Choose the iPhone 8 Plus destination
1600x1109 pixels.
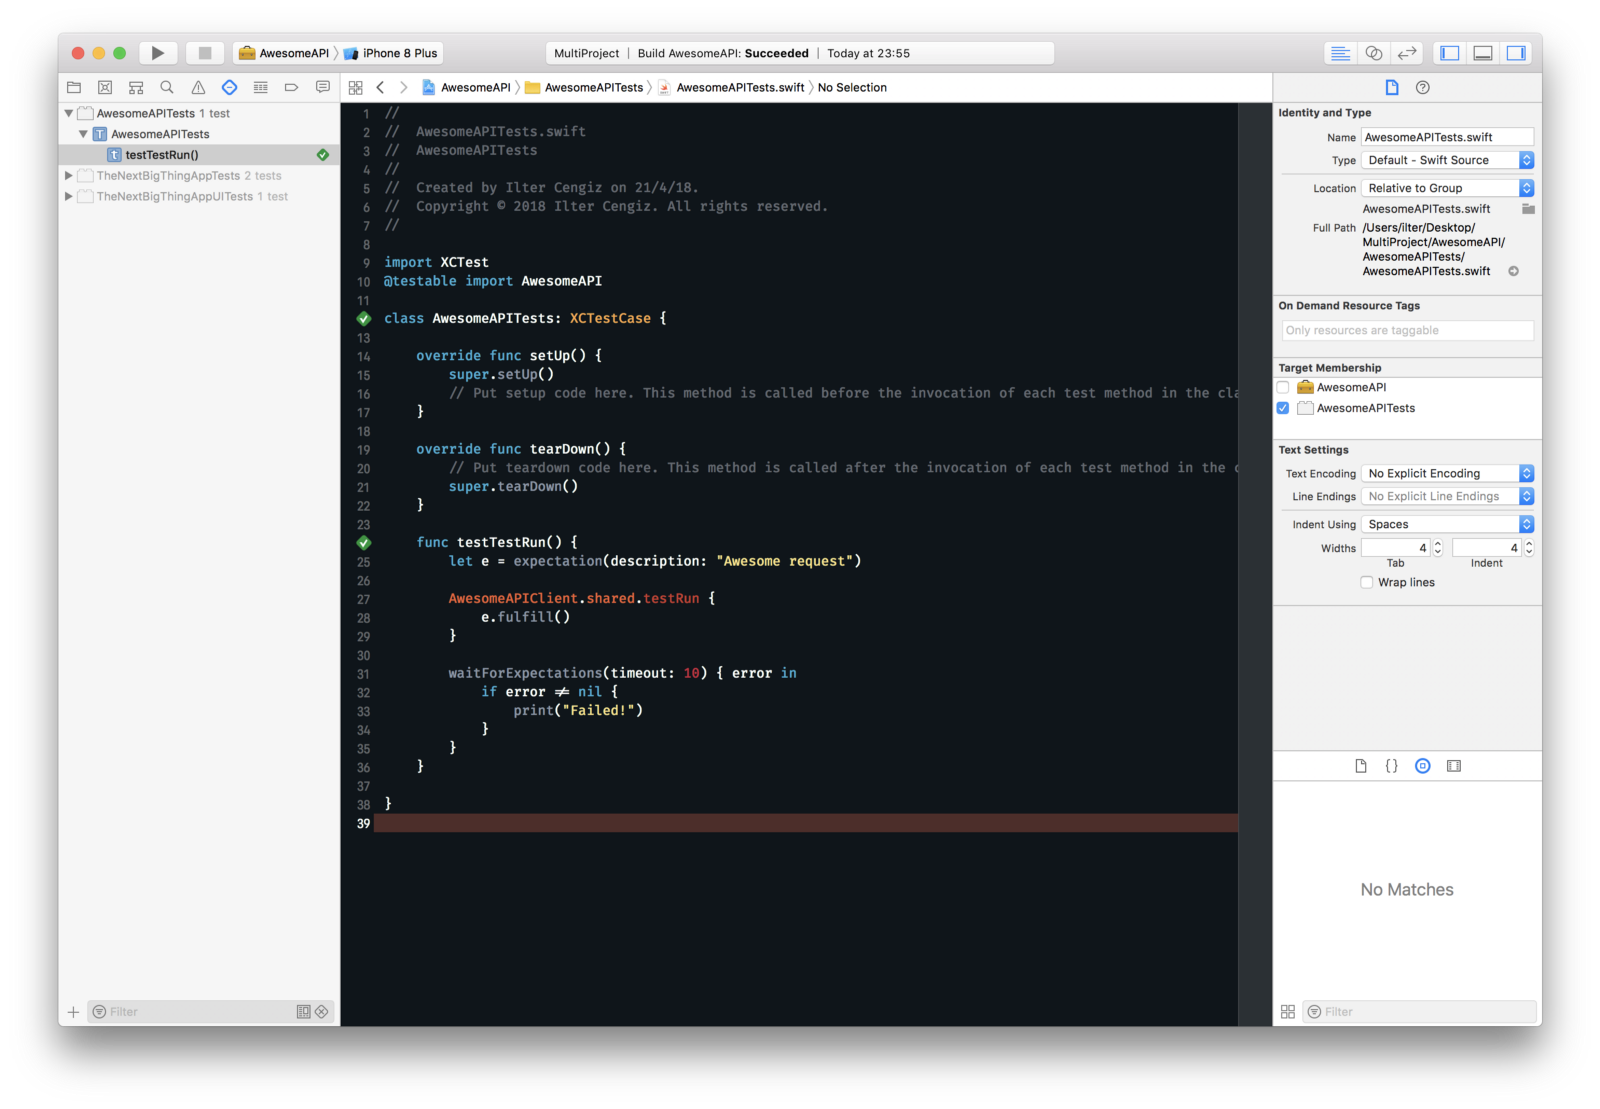pos(391,53)
